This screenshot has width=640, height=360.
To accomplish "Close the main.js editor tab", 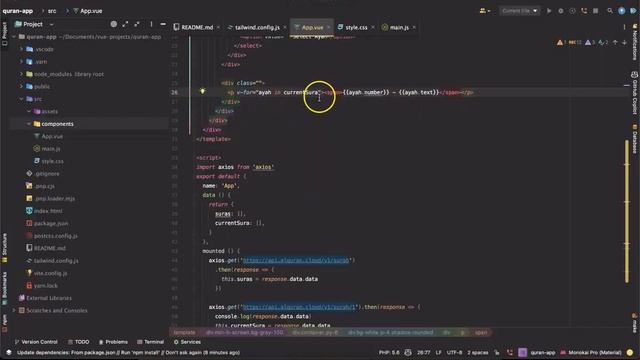I will [x=414, y=27].
